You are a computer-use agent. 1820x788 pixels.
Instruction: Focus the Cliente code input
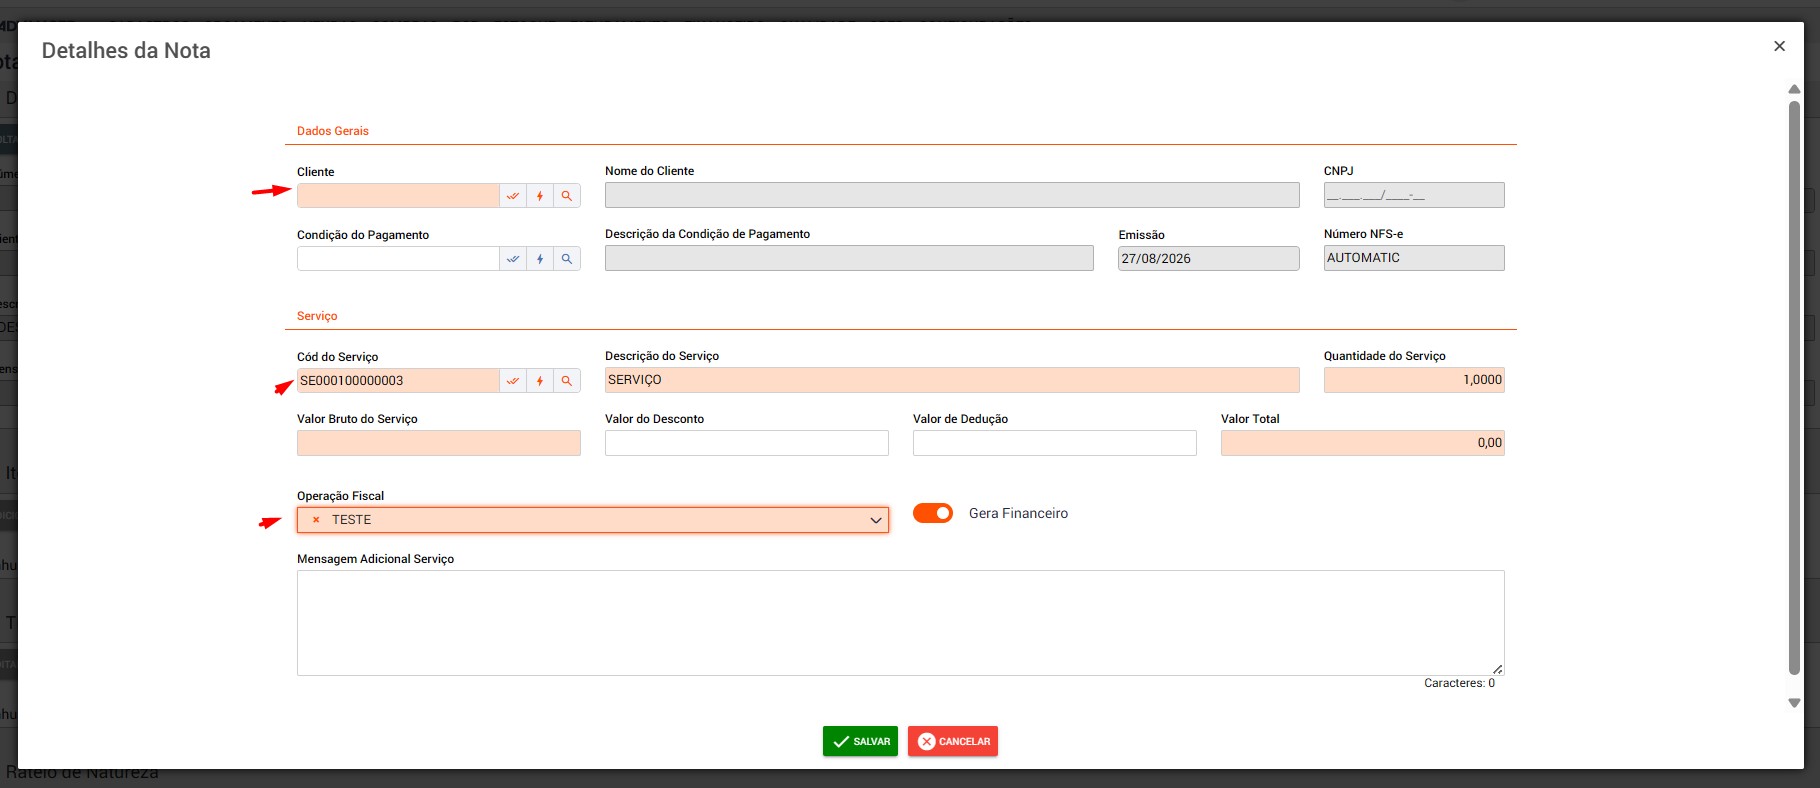click(x=398, y=196)
